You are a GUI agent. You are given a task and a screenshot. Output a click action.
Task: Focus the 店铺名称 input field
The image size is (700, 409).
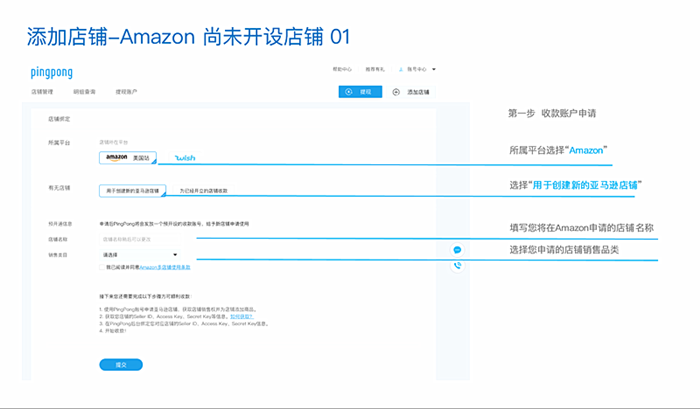pyautogui.click(x=140, y=239)
